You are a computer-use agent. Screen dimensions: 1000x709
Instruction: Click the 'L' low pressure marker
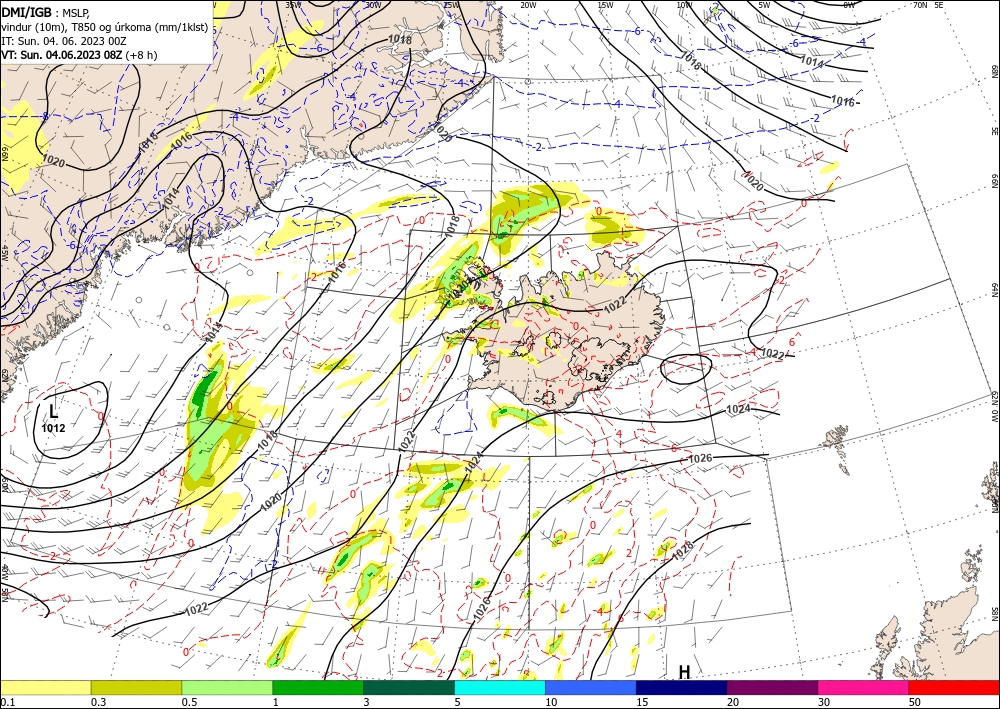coord(54,411)
